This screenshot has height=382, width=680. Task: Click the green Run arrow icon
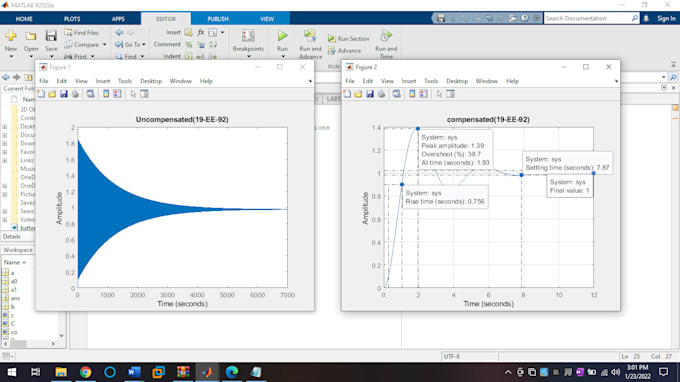click(282, 36)
